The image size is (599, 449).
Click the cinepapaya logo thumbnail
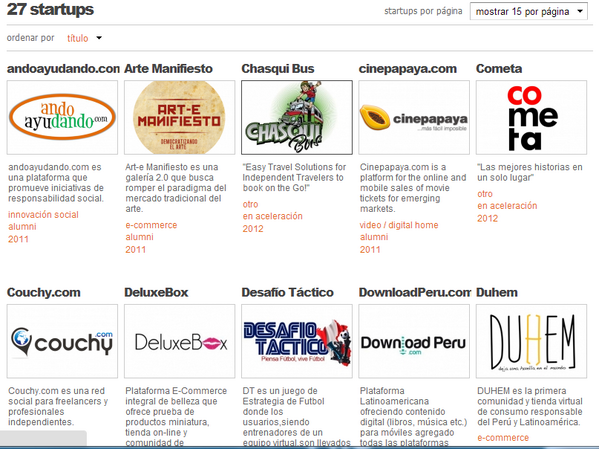pos(414,117)
